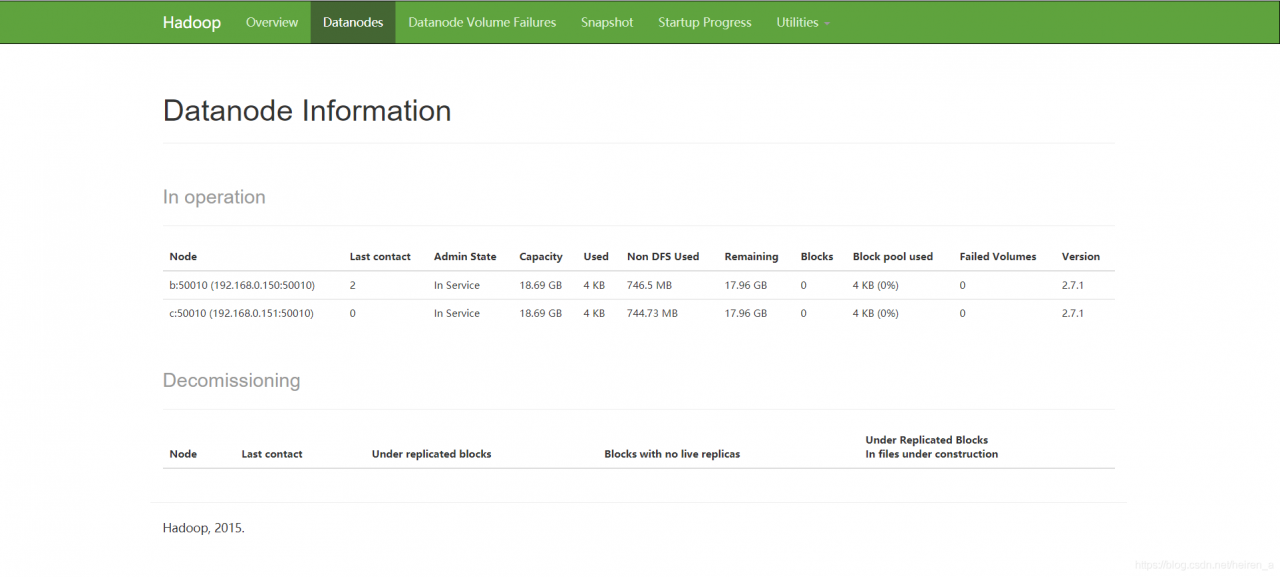Click the Hadoop brand link
Viewport: 1280px width, 577px height.
192,22
